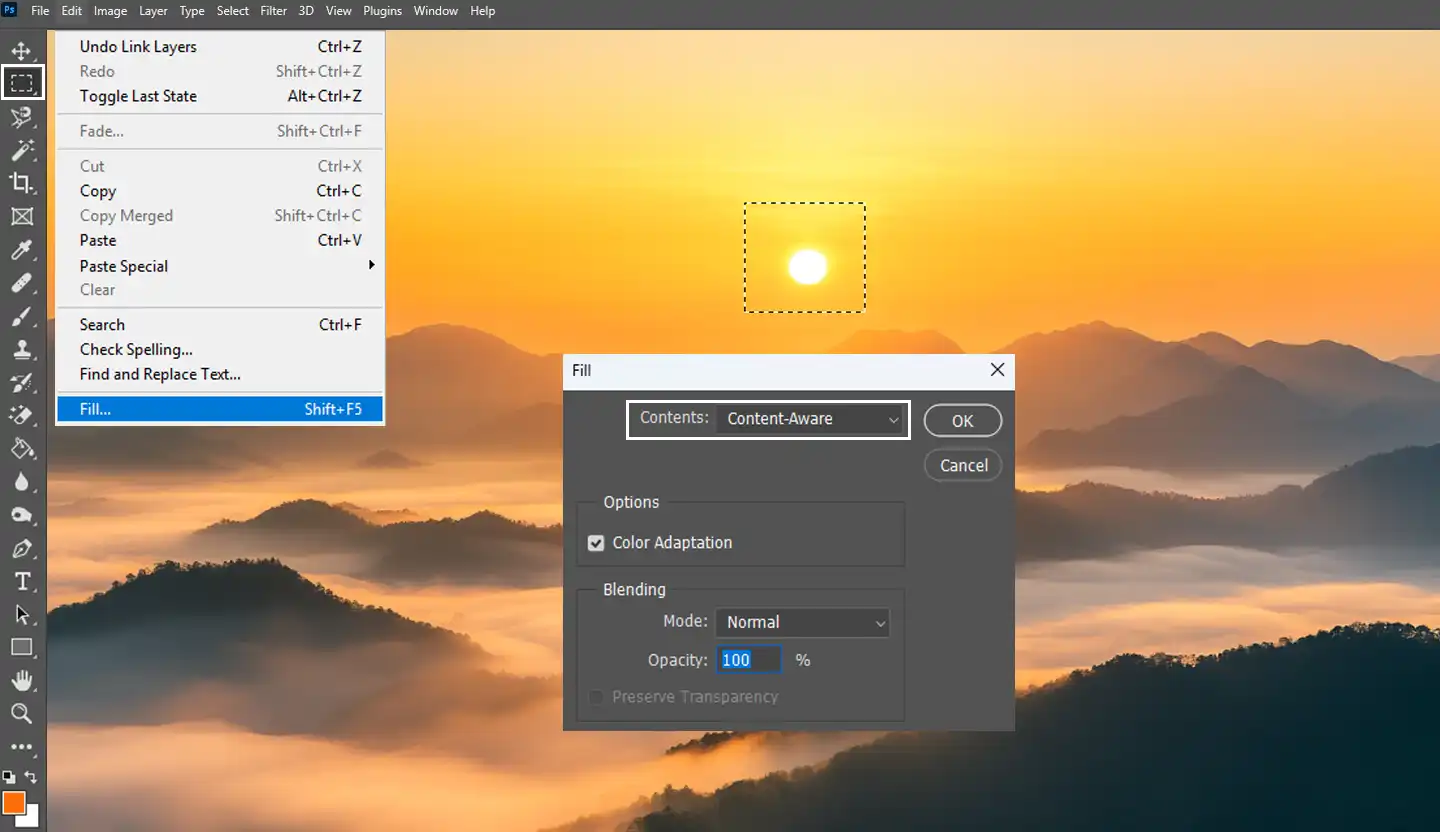
Task: Choose Search from the Edit menu
Action: [220, 325]
